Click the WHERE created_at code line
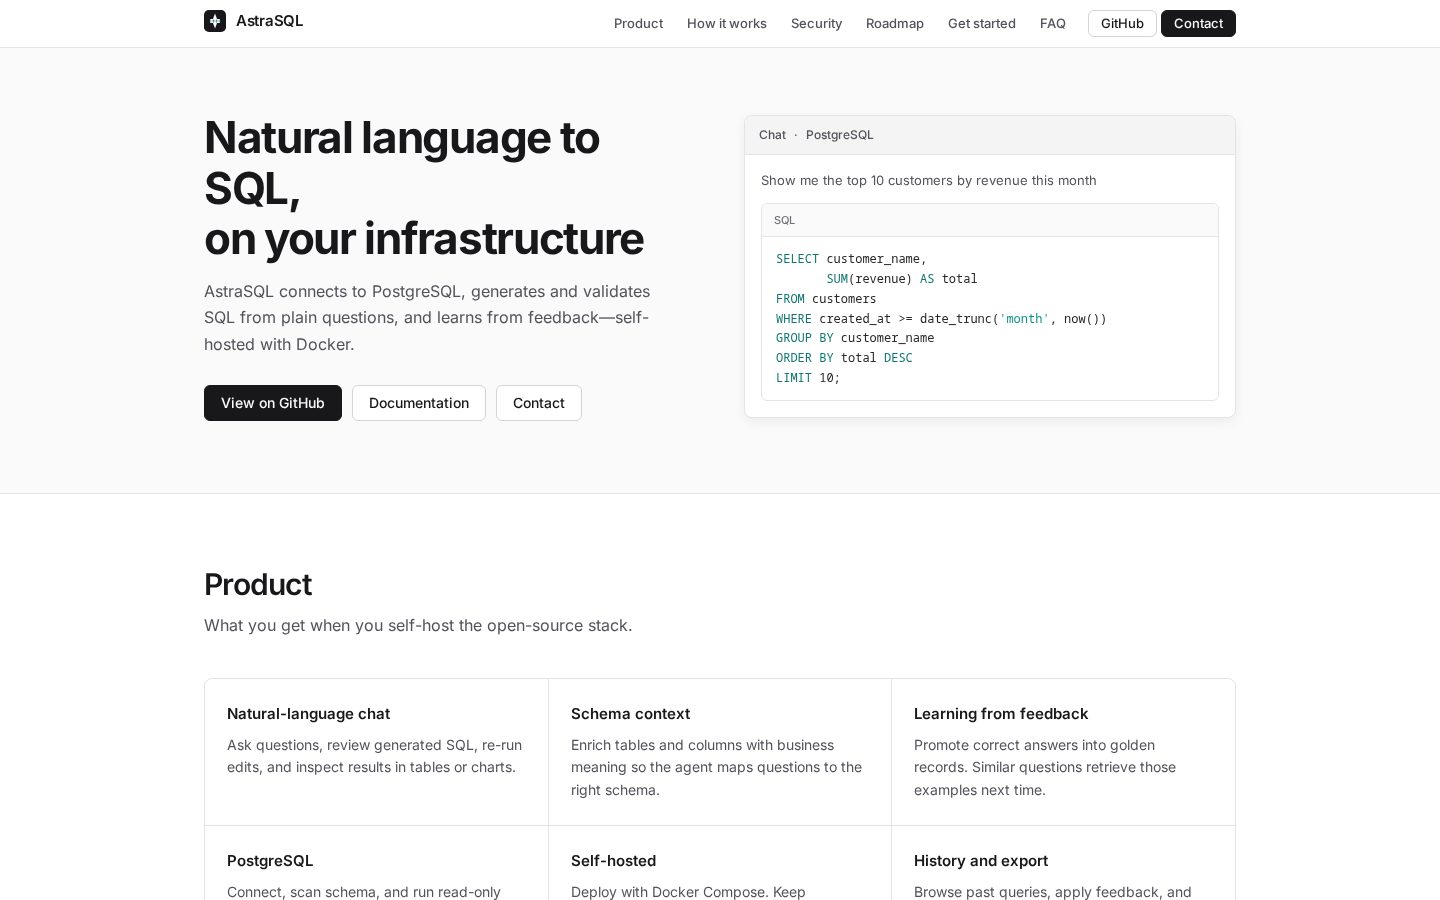 [x=941, y=319]
